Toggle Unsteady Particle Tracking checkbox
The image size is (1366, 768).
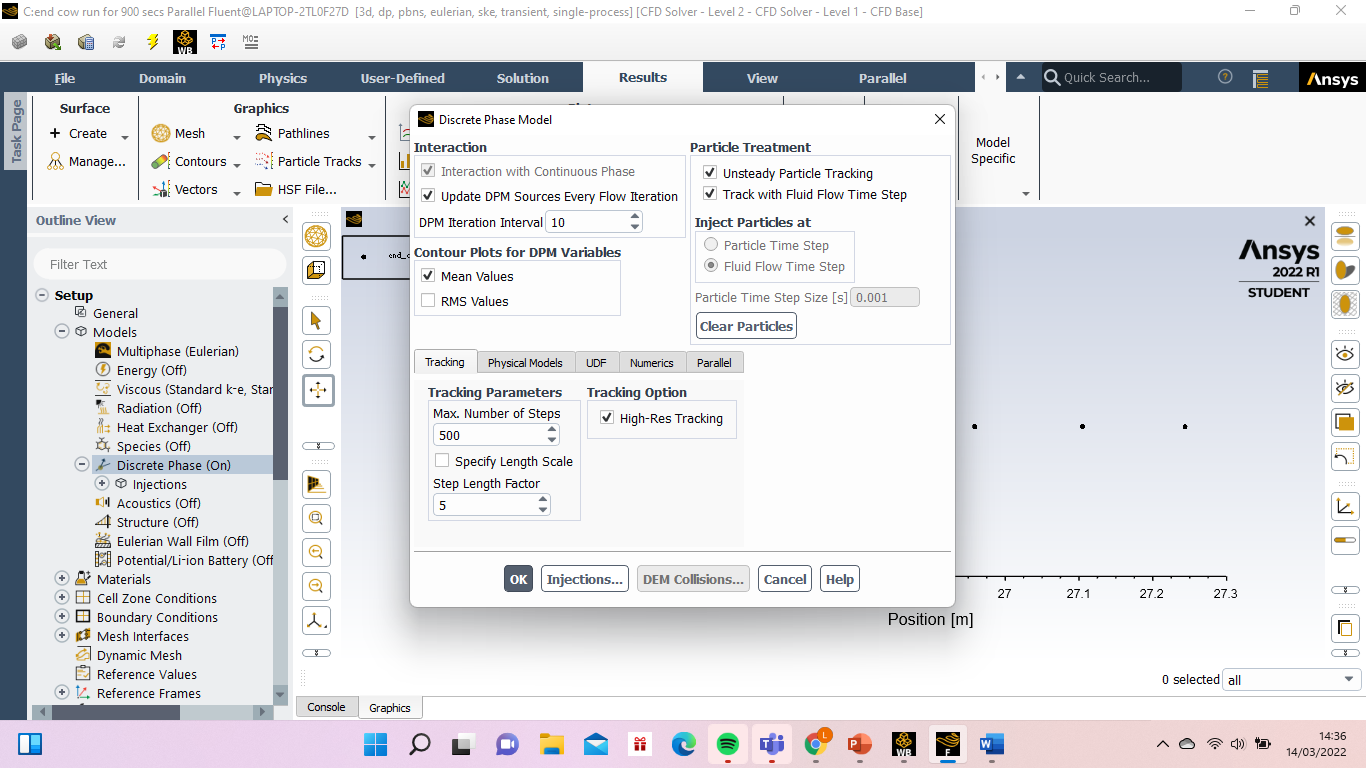click(710, 173)
